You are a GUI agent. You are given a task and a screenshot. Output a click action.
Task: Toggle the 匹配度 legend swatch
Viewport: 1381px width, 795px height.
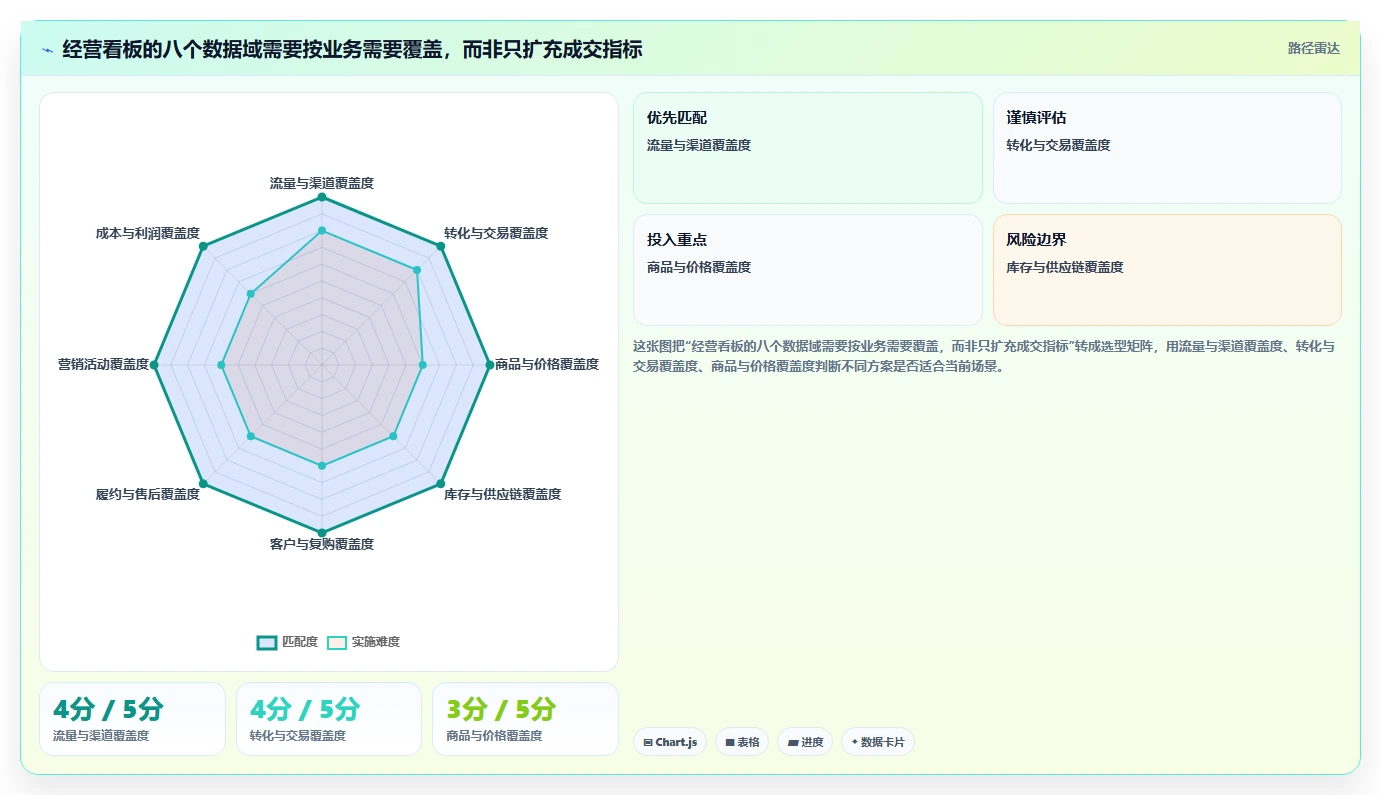pos(267,642)
